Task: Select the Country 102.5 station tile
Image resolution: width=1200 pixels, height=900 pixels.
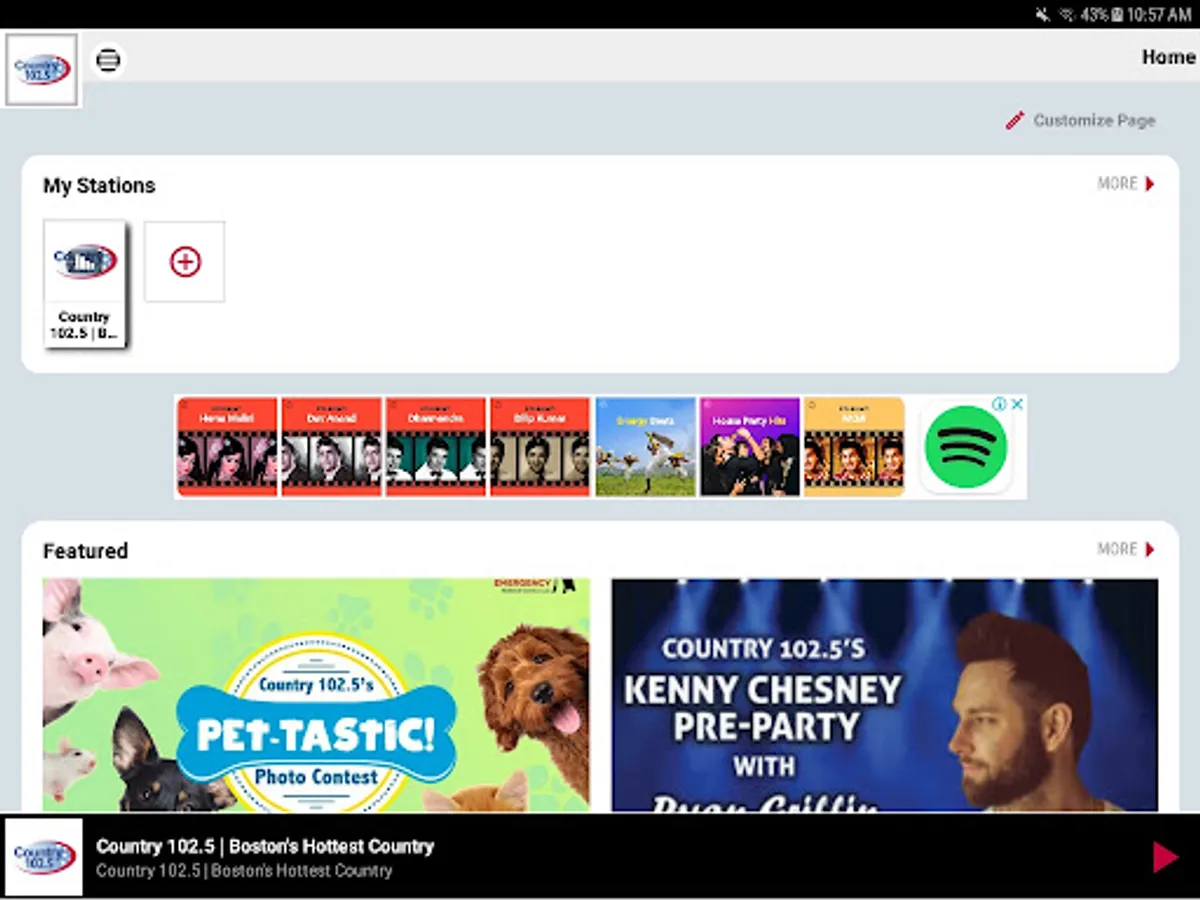Action: tap(85, 284)
